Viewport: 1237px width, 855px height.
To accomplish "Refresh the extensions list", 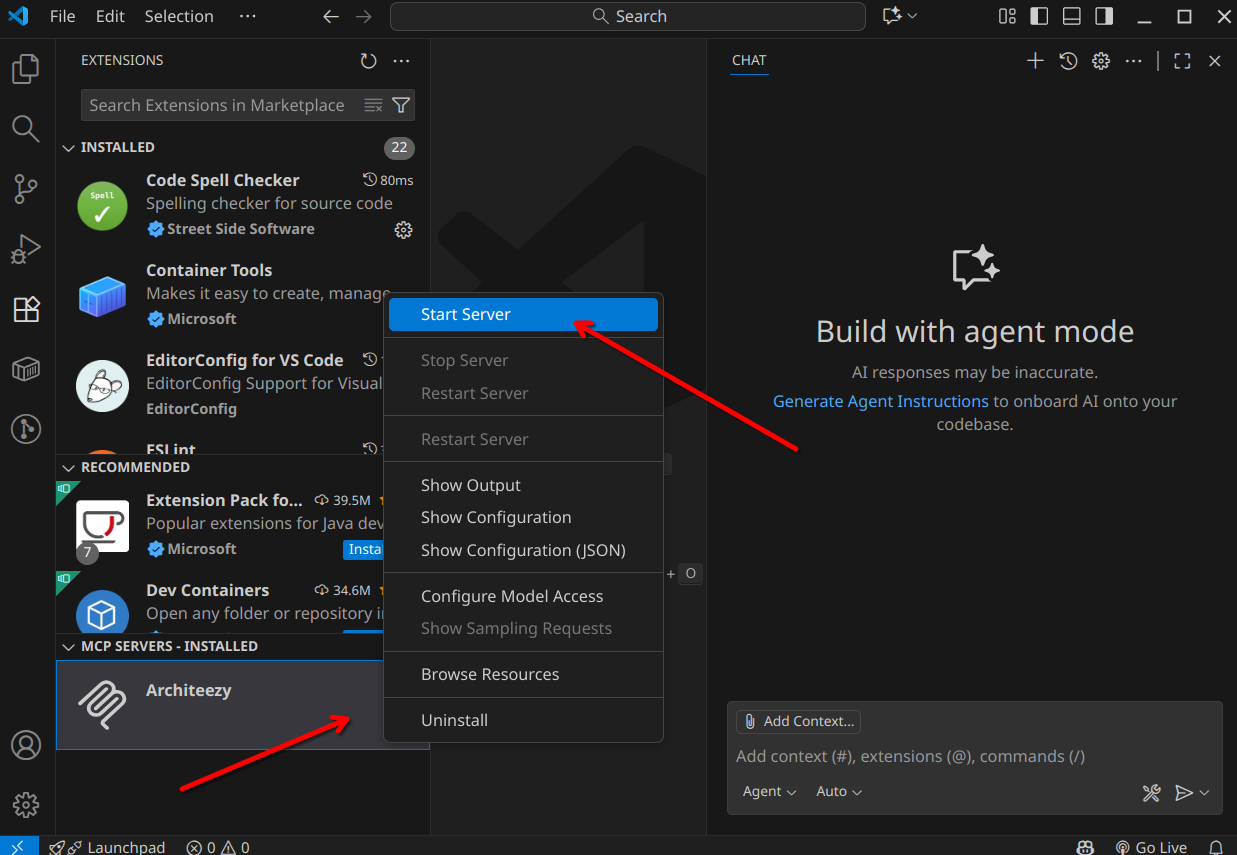I will (x=369, y=61).
